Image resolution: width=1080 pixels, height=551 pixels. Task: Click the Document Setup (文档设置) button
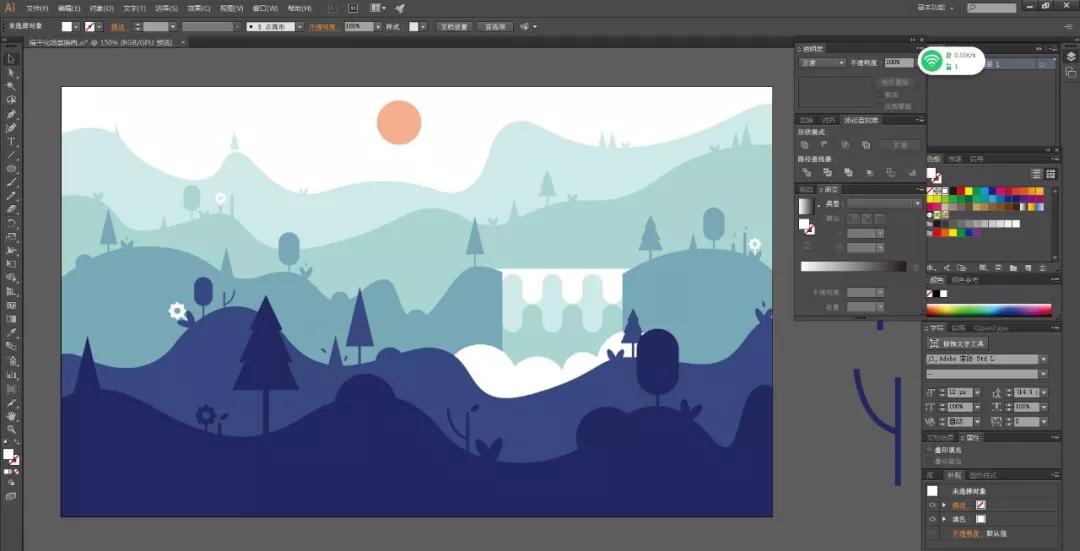click(x=456, y=27)
